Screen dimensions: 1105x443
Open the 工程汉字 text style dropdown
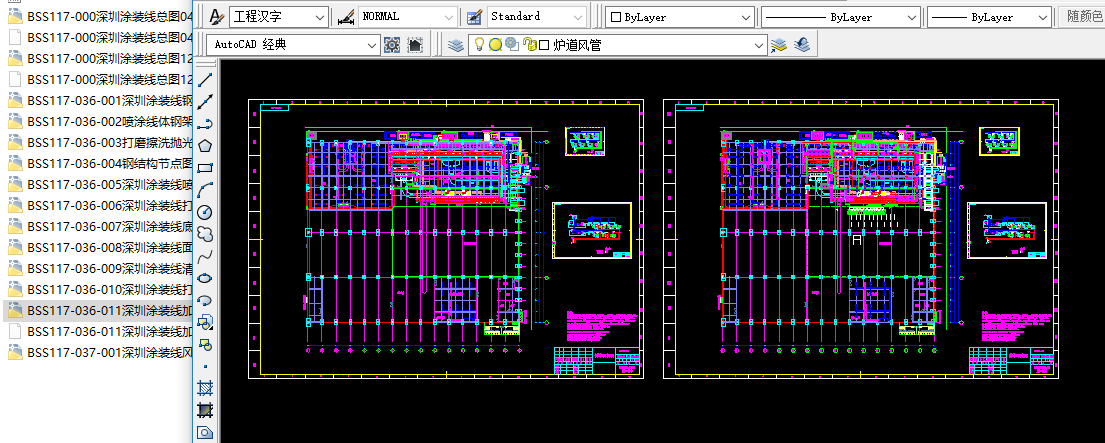pyautogui.click(x=279, y=16)
